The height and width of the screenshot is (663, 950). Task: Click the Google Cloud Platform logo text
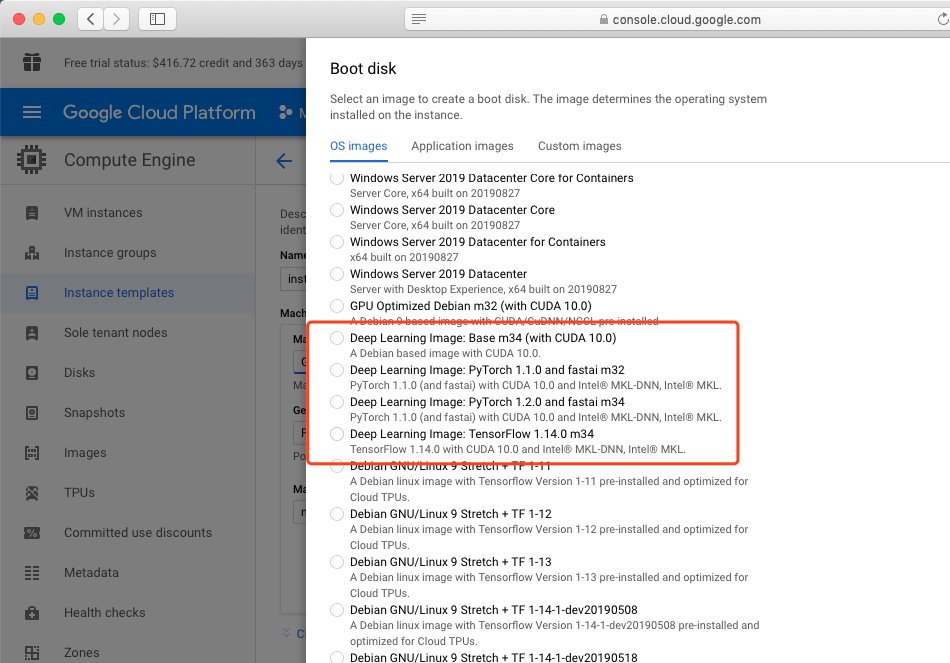[159, 112]
